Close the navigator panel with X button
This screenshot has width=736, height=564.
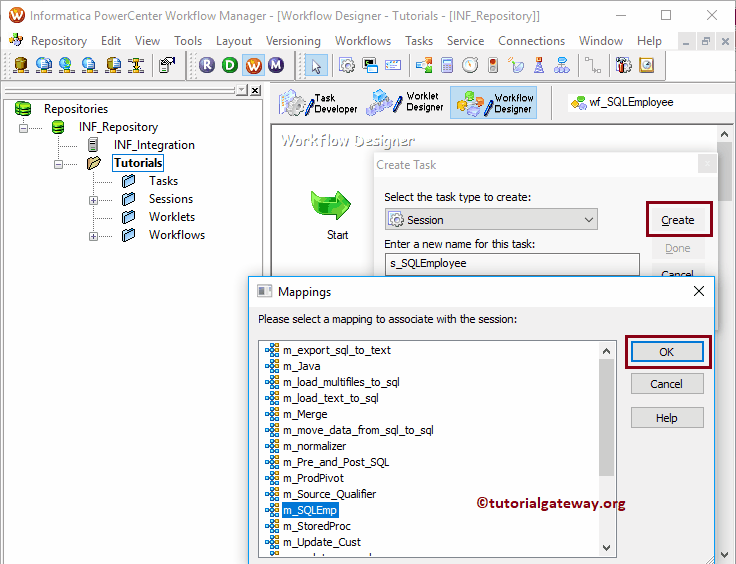tap(255, 90)
